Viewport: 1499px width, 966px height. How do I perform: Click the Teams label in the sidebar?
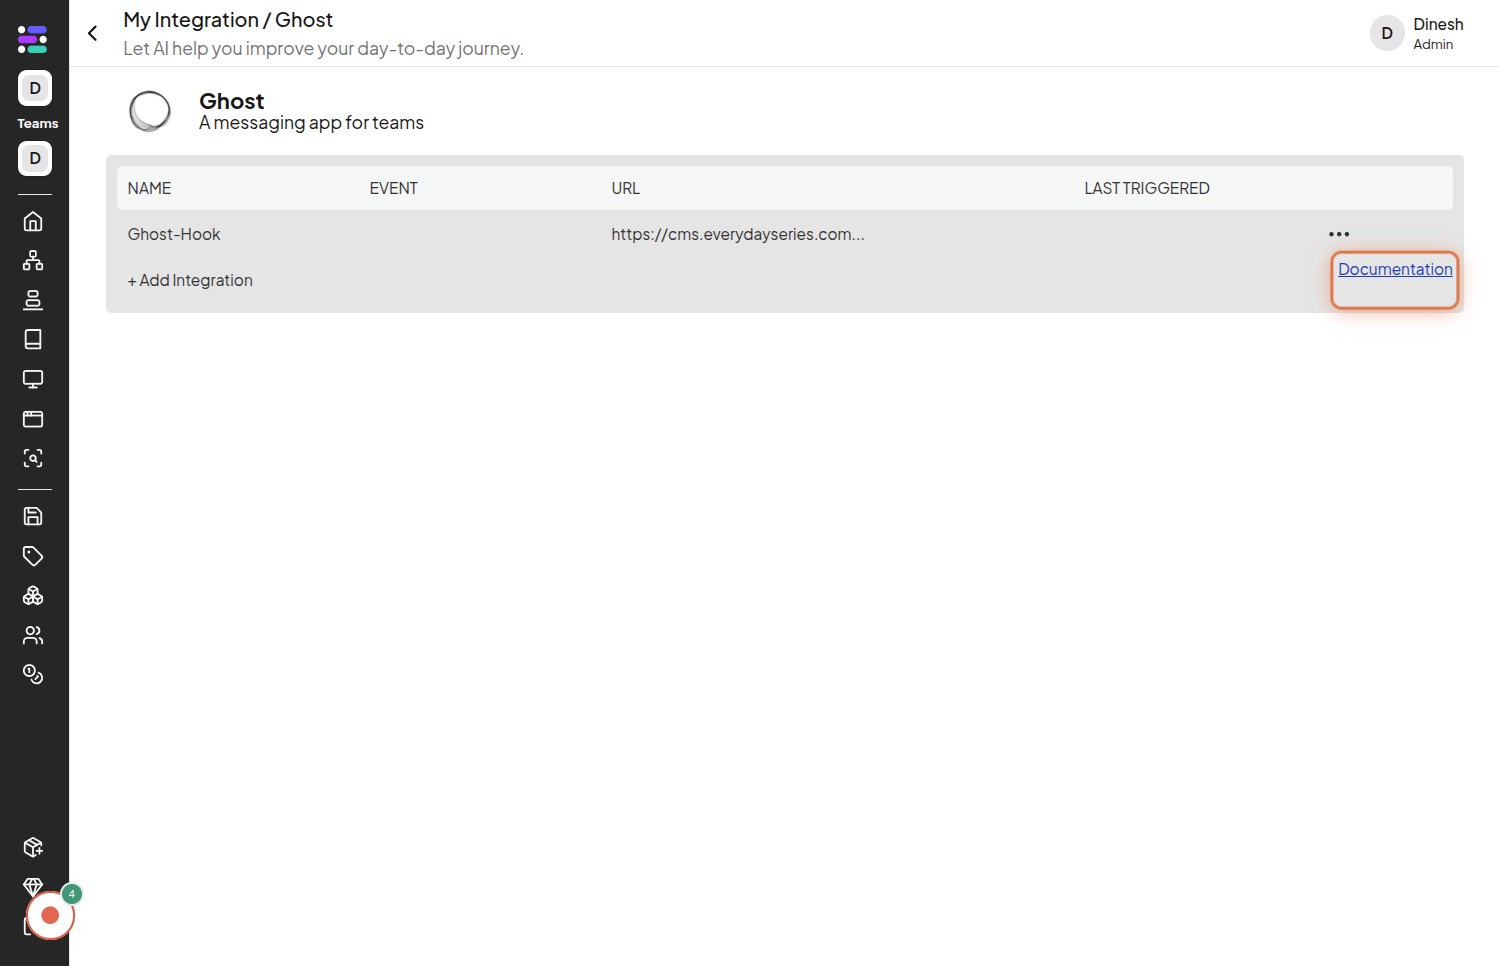[37, 123]
